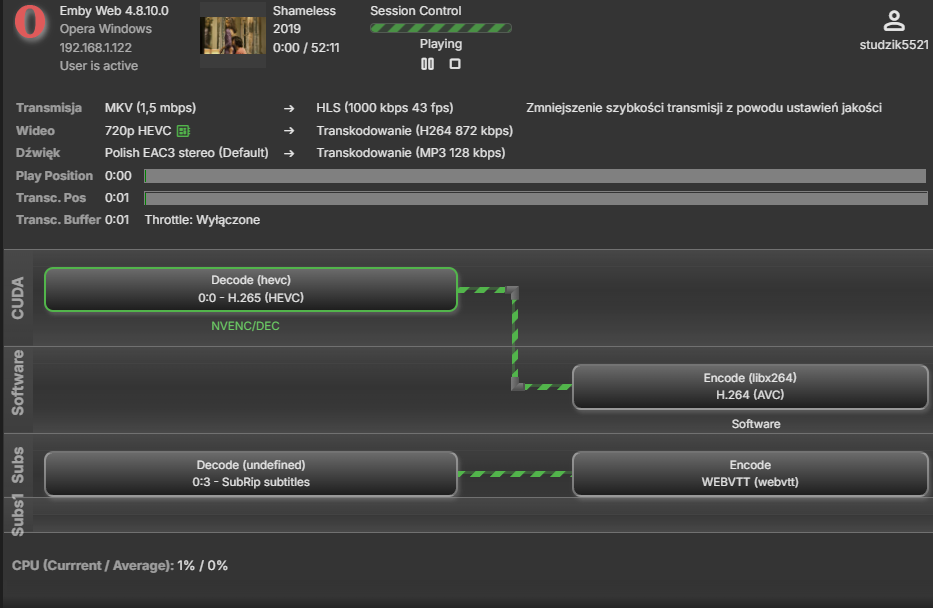Viewport: 933px width, 608px height.
Task: Click the Shameless title text
Action: pos(304,11)
